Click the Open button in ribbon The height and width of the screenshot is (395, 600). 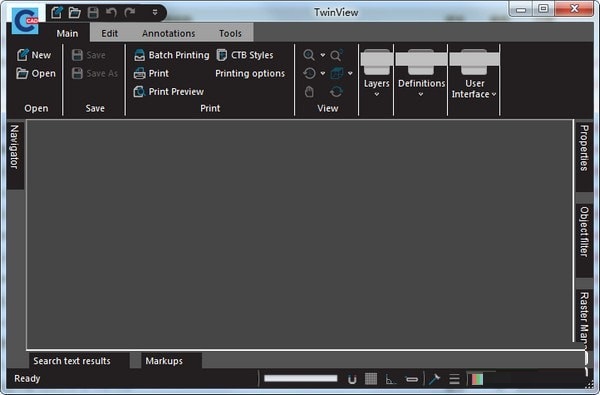tap(36, 73)
